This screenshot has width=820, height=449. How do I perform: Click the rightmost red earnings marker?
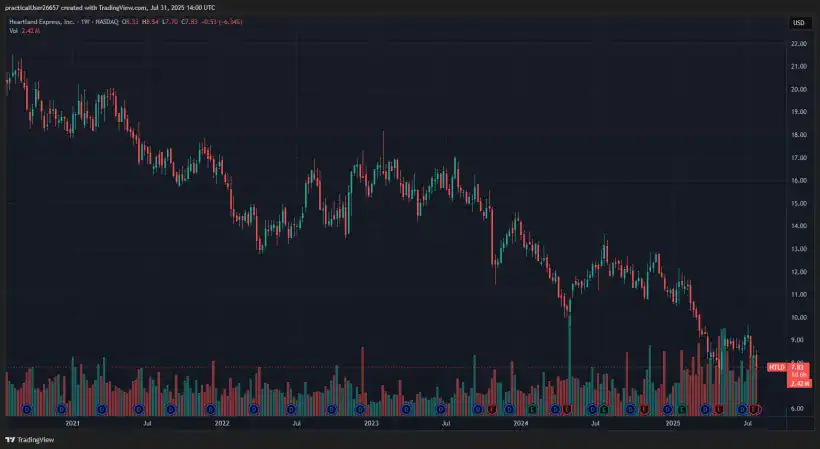click(x=756, y=409)
